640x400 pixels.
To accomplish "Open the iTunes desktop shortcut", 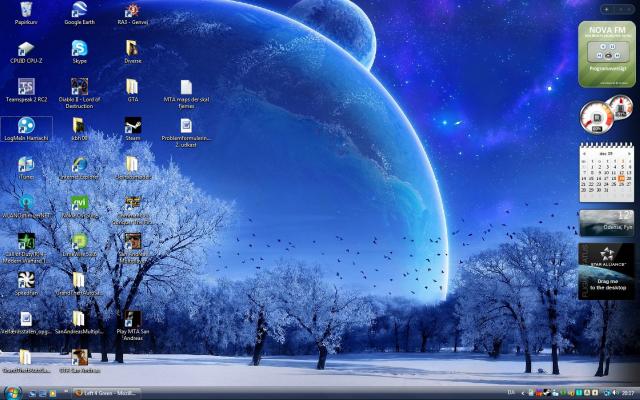I will 26,164.
